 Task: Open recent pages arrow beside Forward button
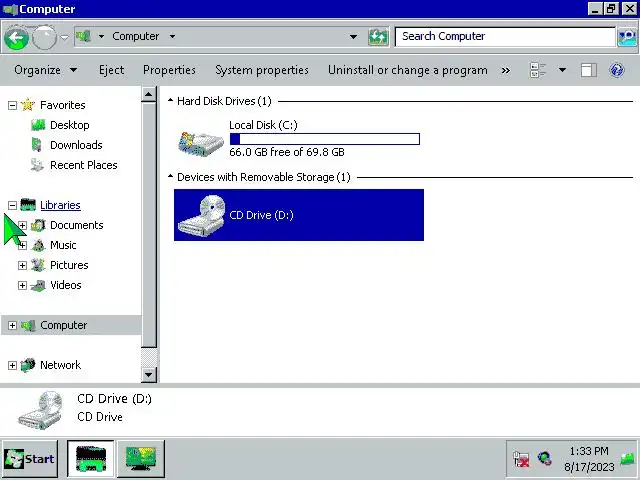point(64,37)
